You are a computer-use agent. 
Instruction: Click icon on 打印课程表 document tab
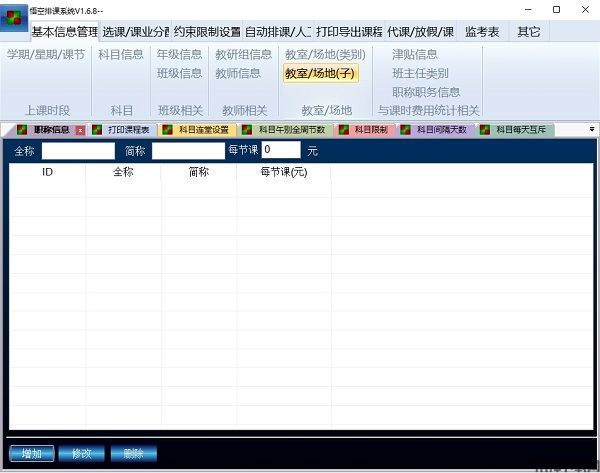coord(97,130)
